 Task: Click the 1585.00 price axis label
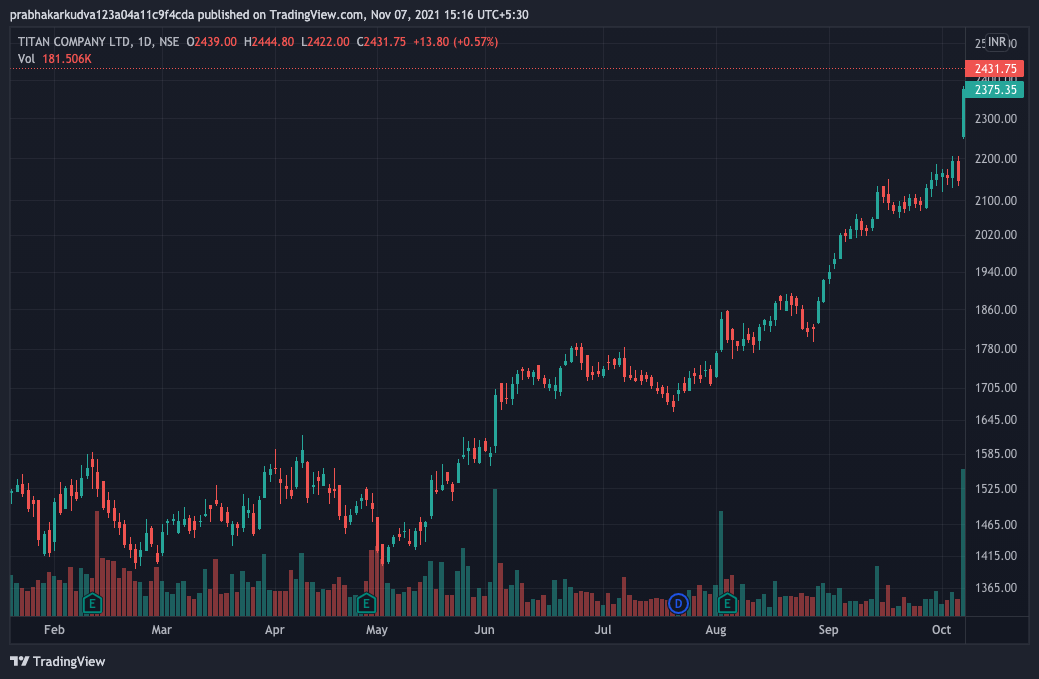(996, 454)
